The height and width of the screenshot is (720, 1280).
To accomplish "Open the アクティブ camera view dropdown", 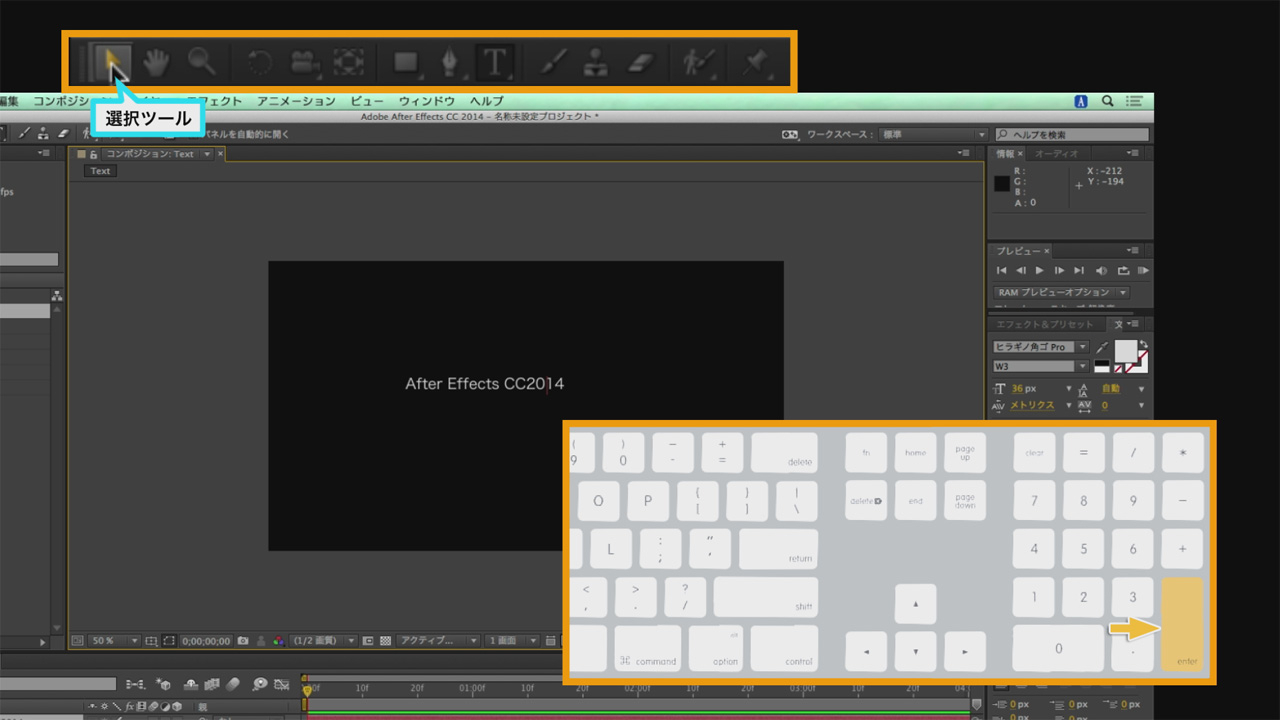I will pos(438,641).
